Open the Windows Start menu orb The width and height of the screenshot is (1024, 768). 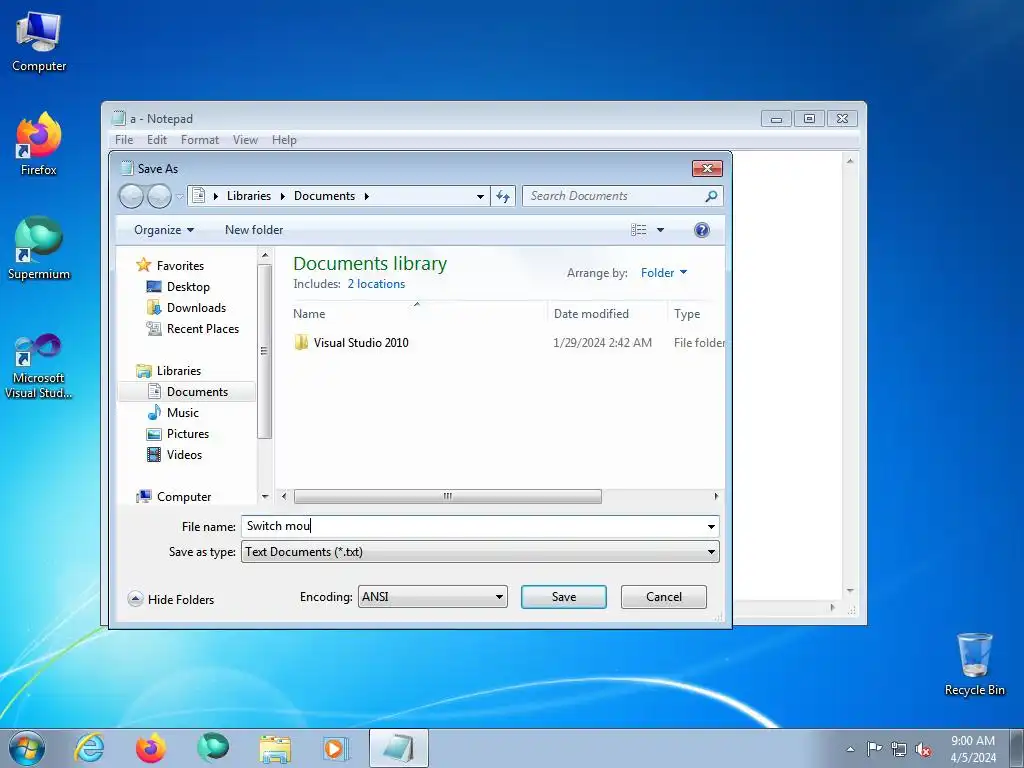click(27, 748)
